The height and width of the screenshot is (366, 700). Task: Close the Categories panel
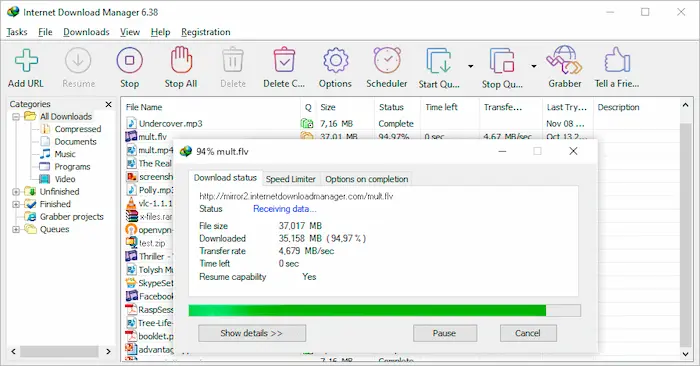coord(108,104)
